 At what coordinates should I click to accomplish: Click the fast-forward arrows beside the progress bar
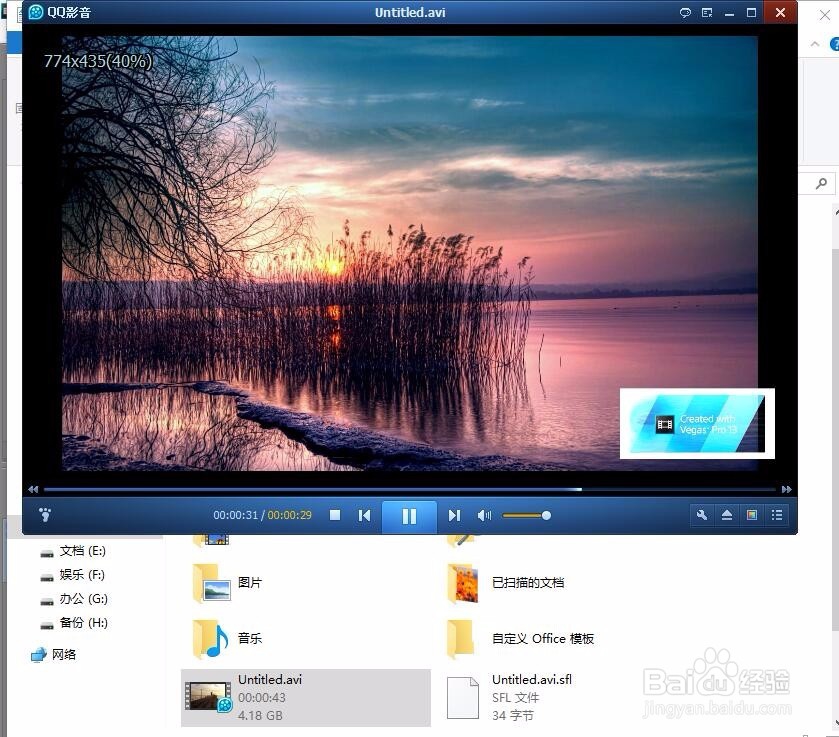[786, 489]
